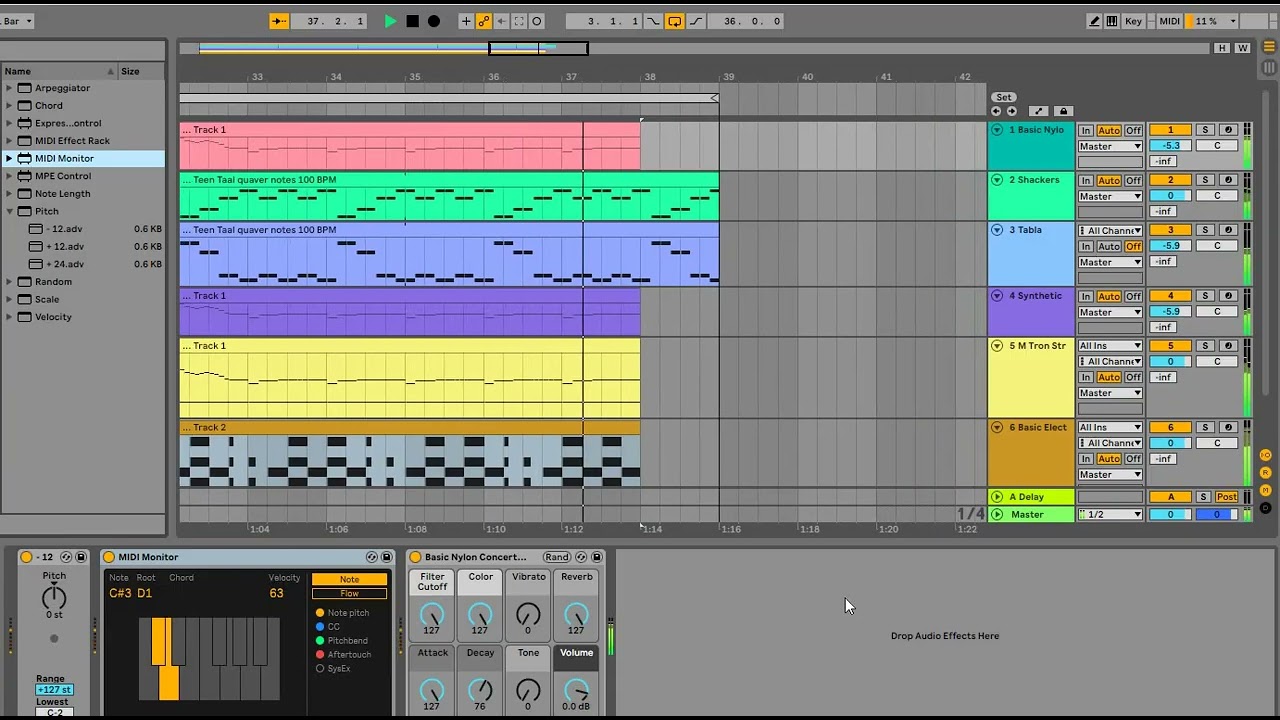Toggle the Loop switch in transport
The height and width of the screenshot is (720, 1280).
(674, 21)
